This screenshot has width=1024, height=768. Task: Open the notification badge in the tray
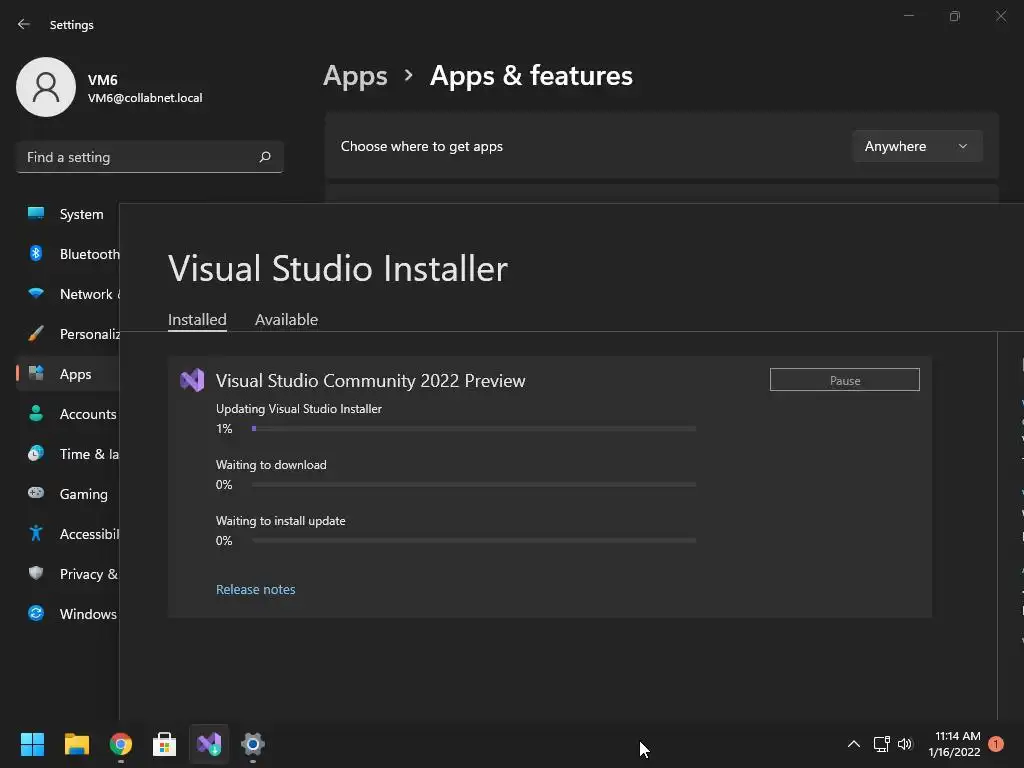(996, 744)
